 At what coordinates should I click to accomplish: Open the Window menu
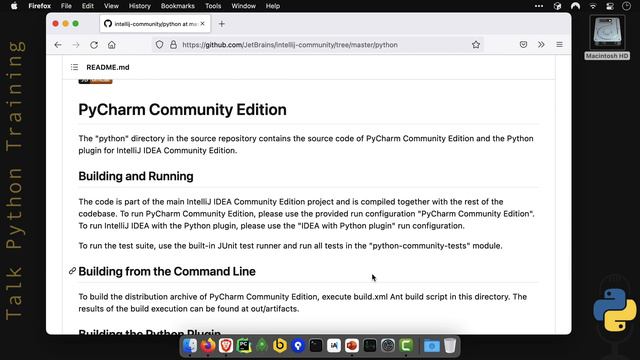pyautogui.click(x=243, y=6)
